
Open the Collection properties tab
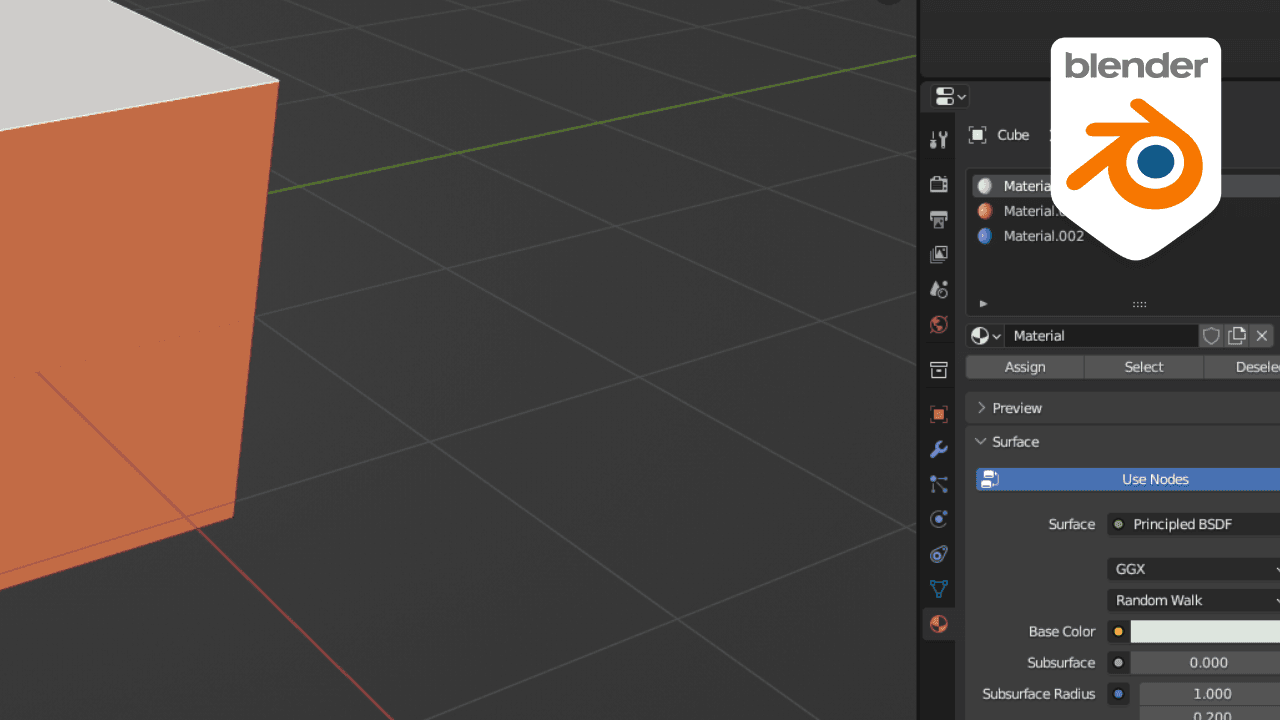click(x=938, y=370)
